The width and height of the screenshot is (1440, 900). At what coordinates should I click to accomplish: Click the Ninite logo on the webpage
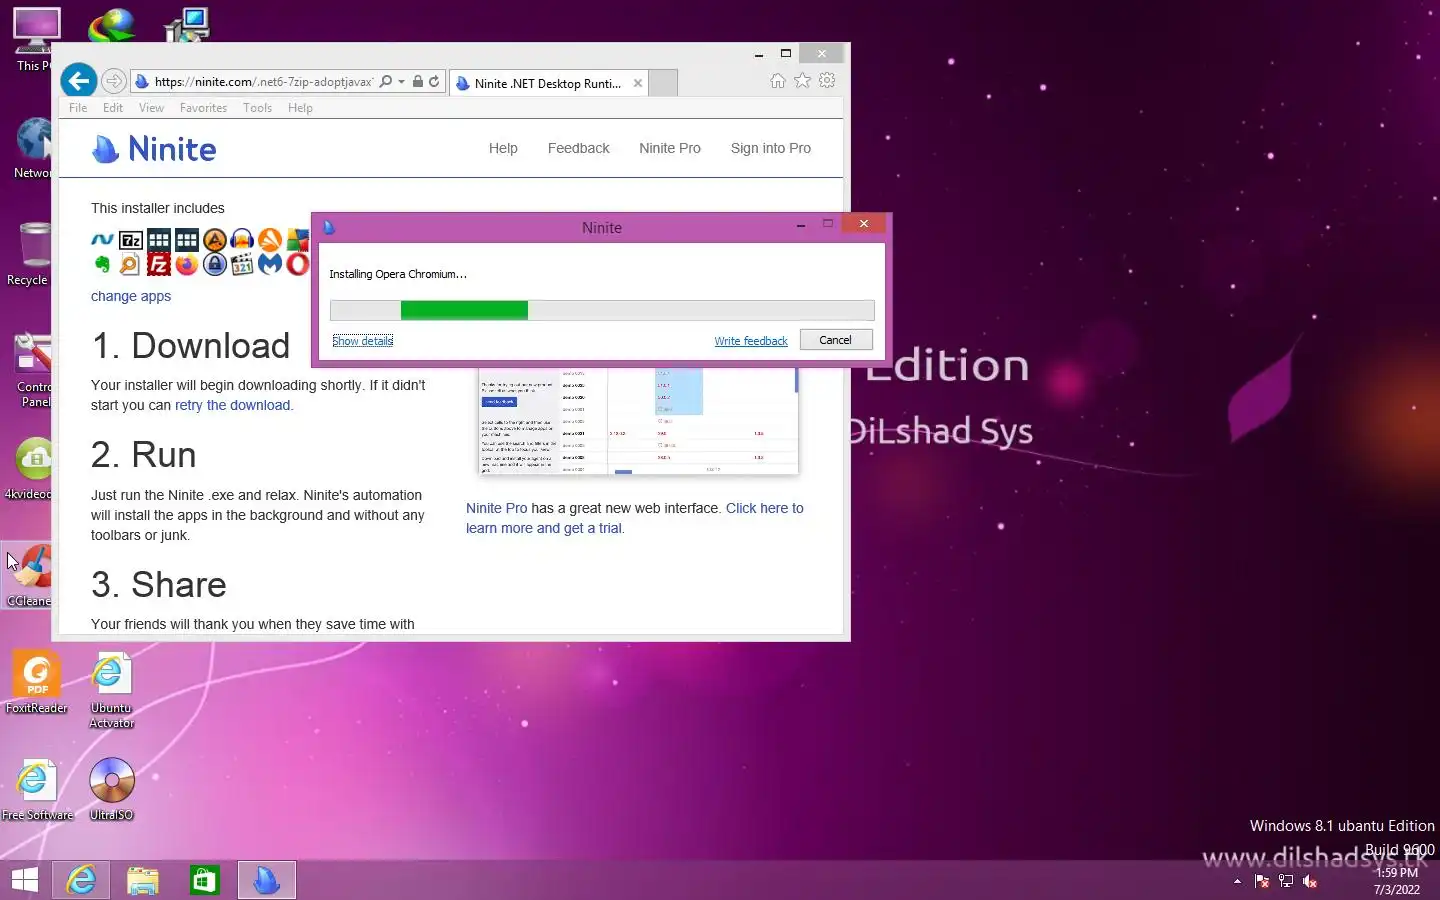(154, 149)
